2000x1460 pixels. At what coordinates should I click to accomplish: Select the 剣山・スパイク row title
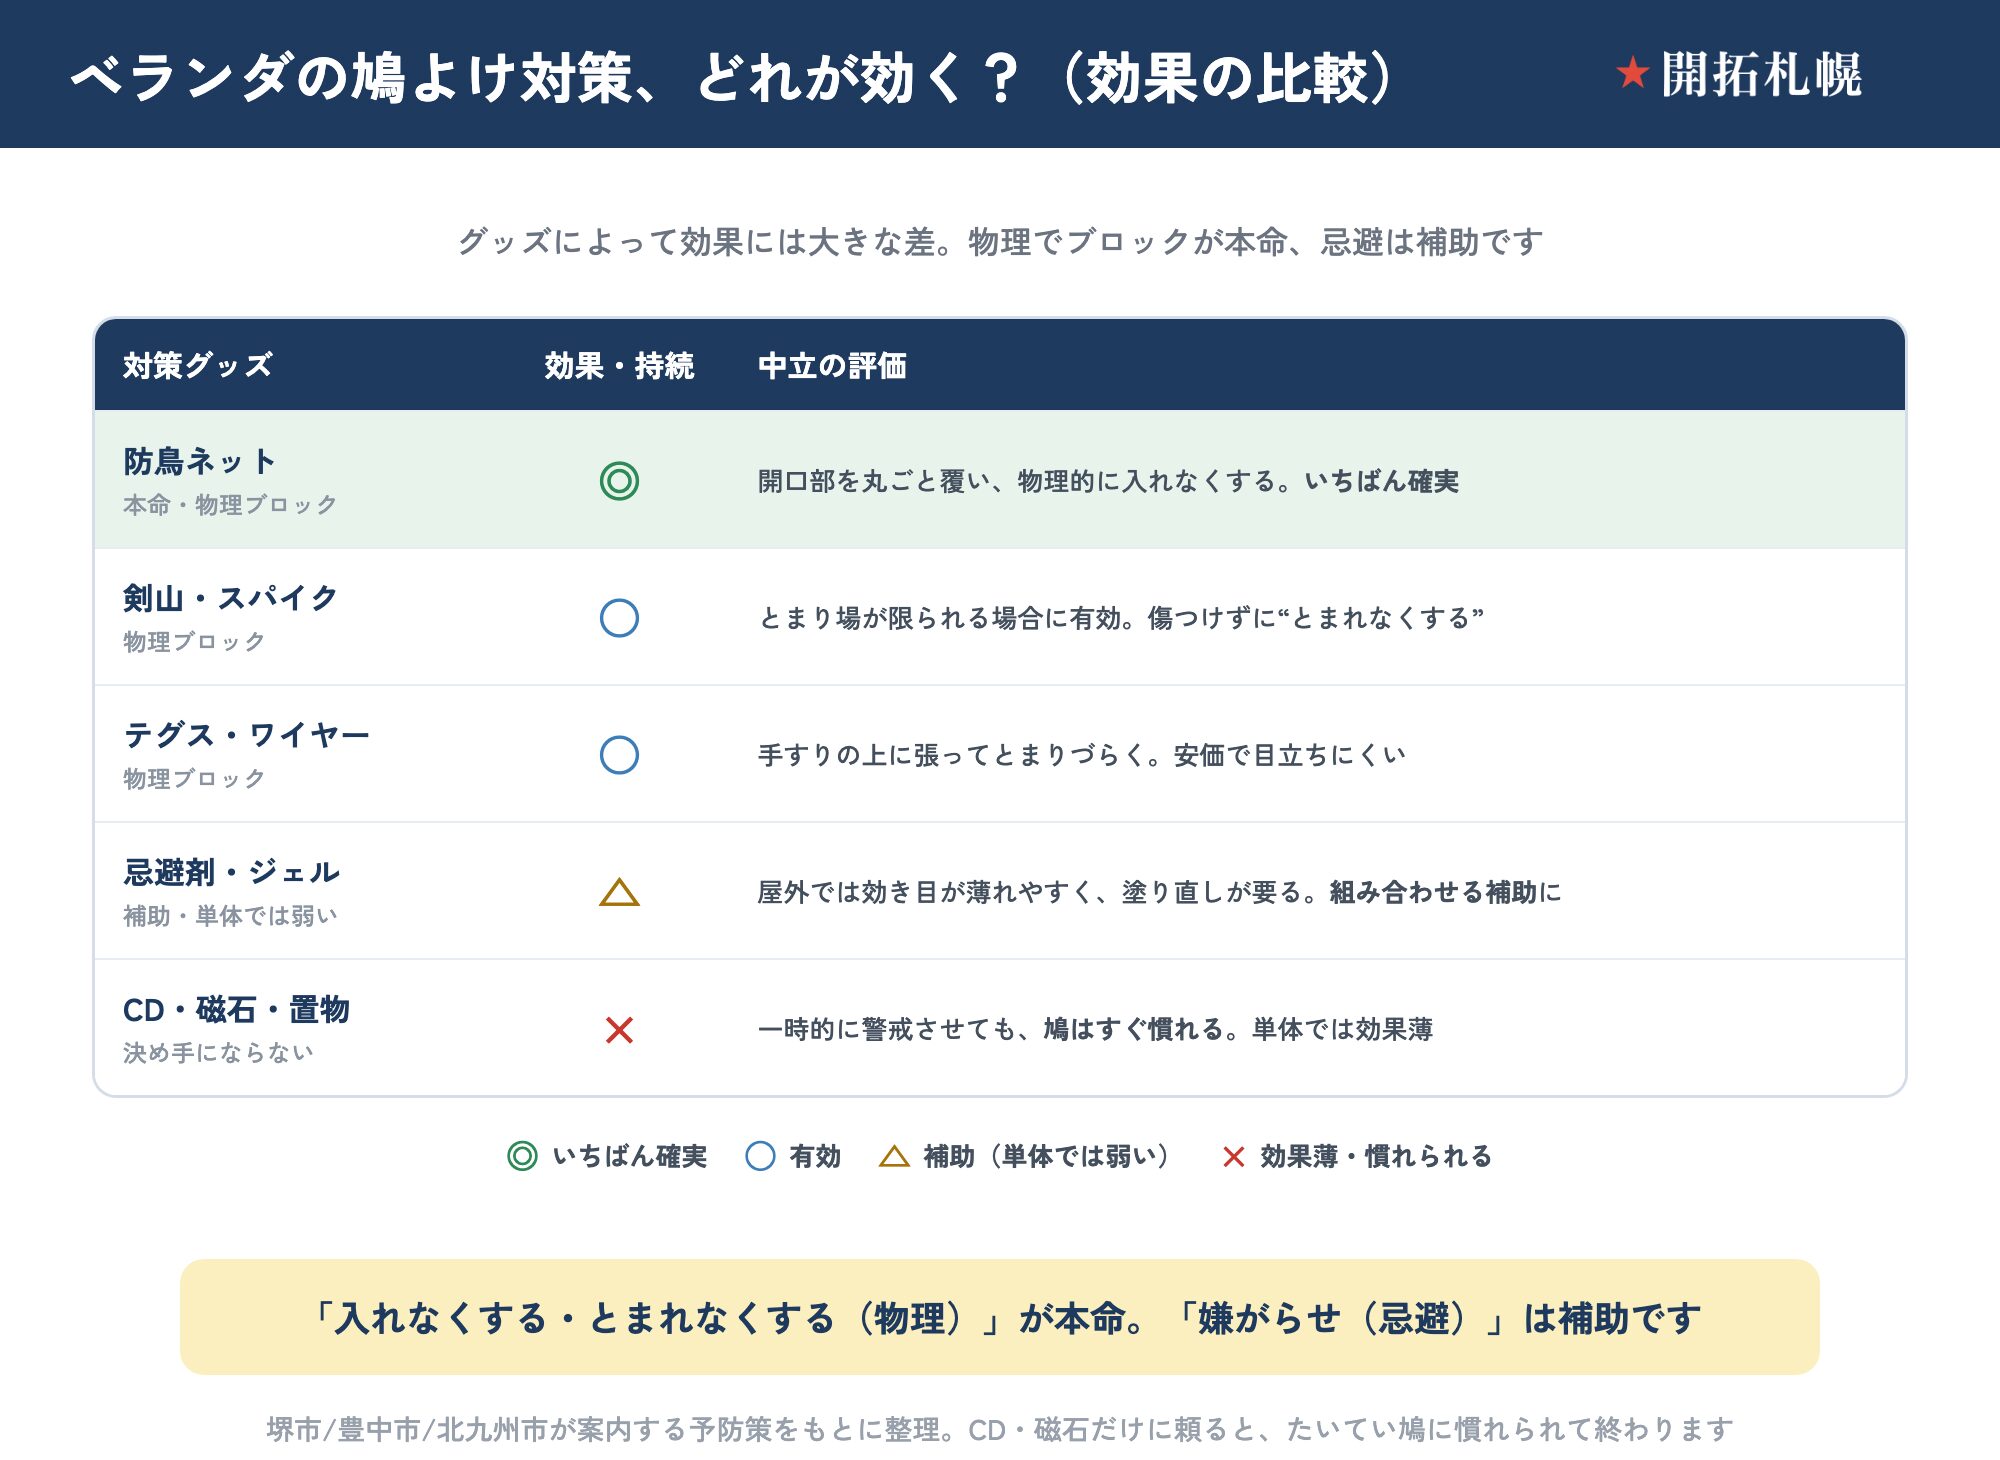tap(230, 598)
